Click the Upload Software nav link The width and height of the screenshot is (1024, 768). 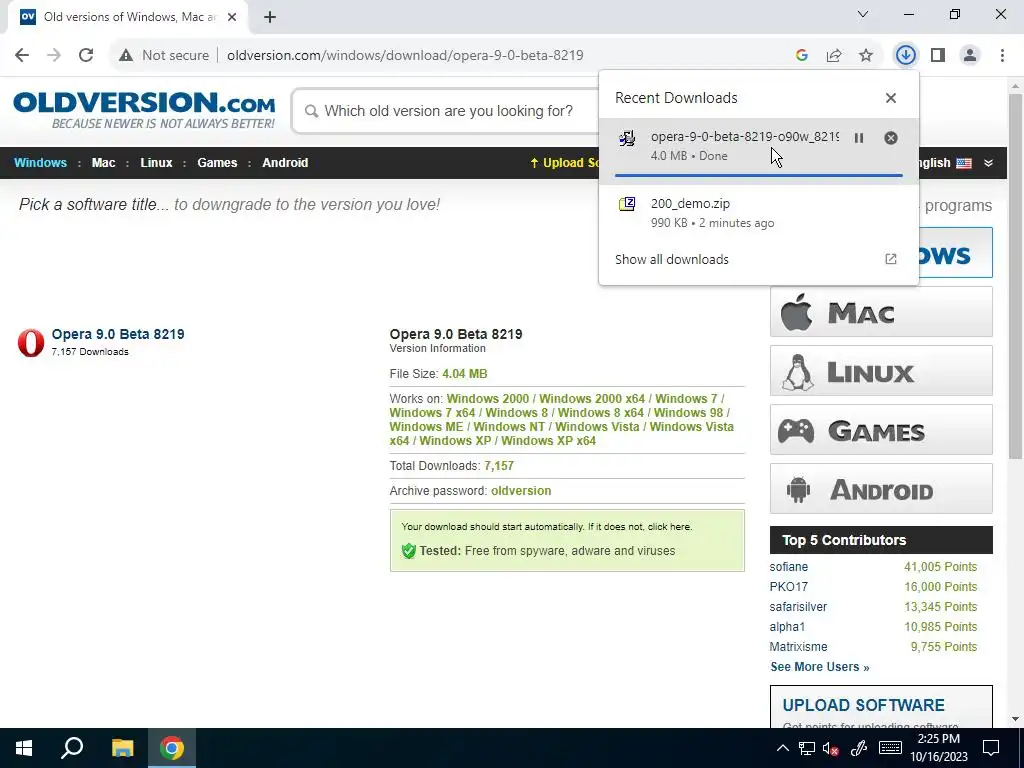(564, 163)
